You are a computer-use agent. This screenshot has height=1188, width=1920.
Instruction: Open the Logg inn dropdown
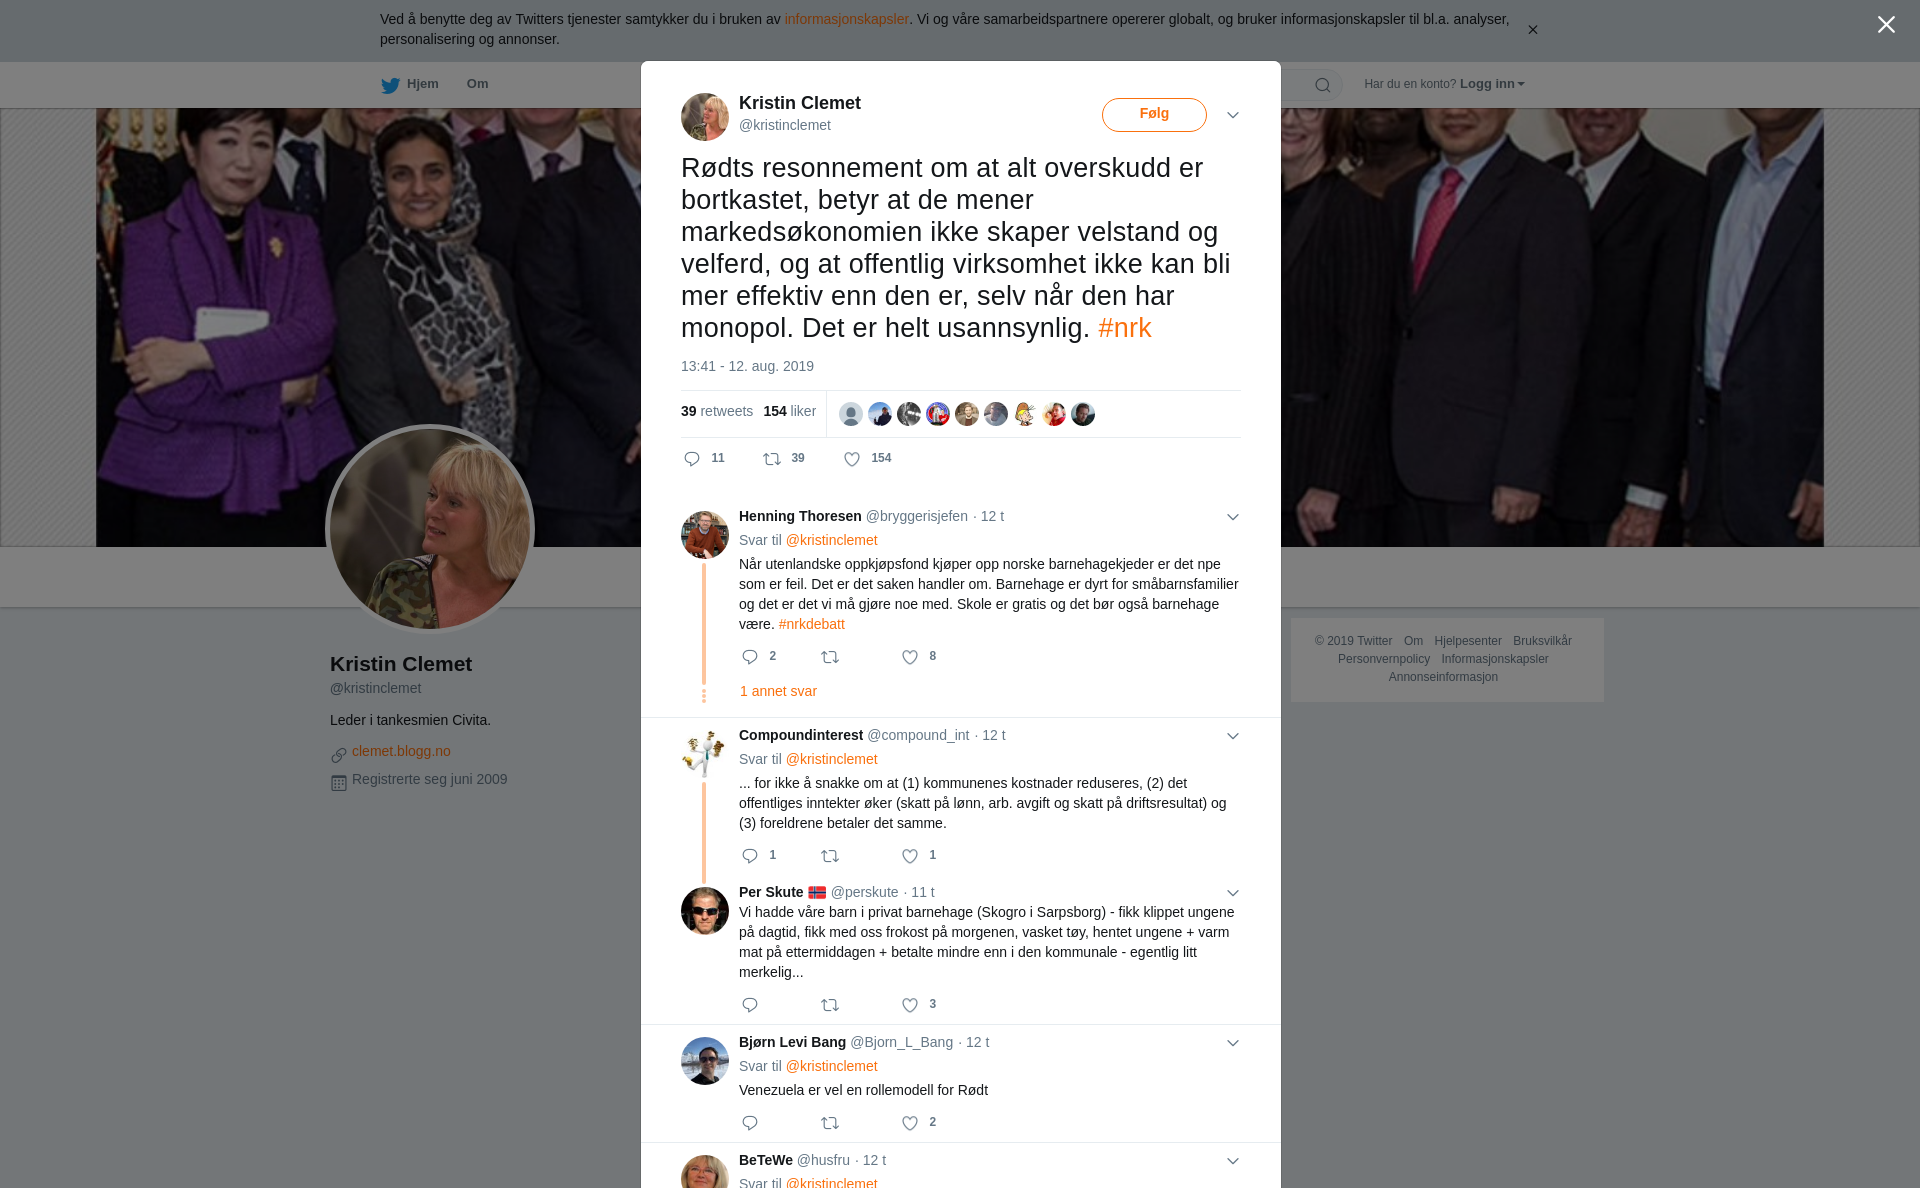pos(1492,84)
